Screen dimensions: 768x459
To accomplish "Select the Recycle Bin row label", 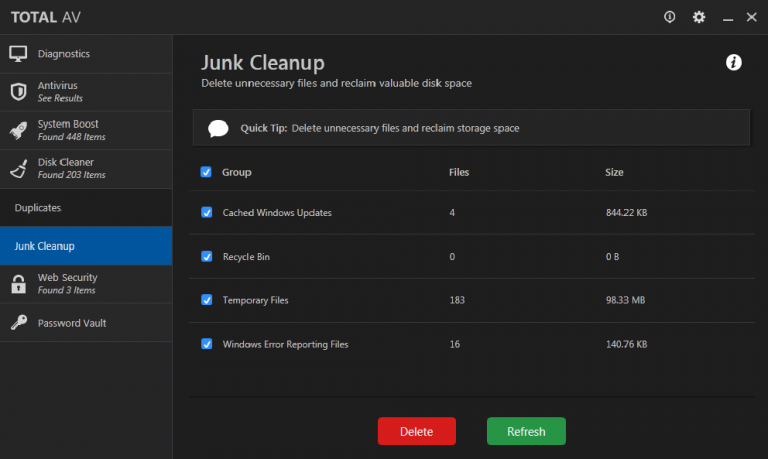I will click(246, 257).
